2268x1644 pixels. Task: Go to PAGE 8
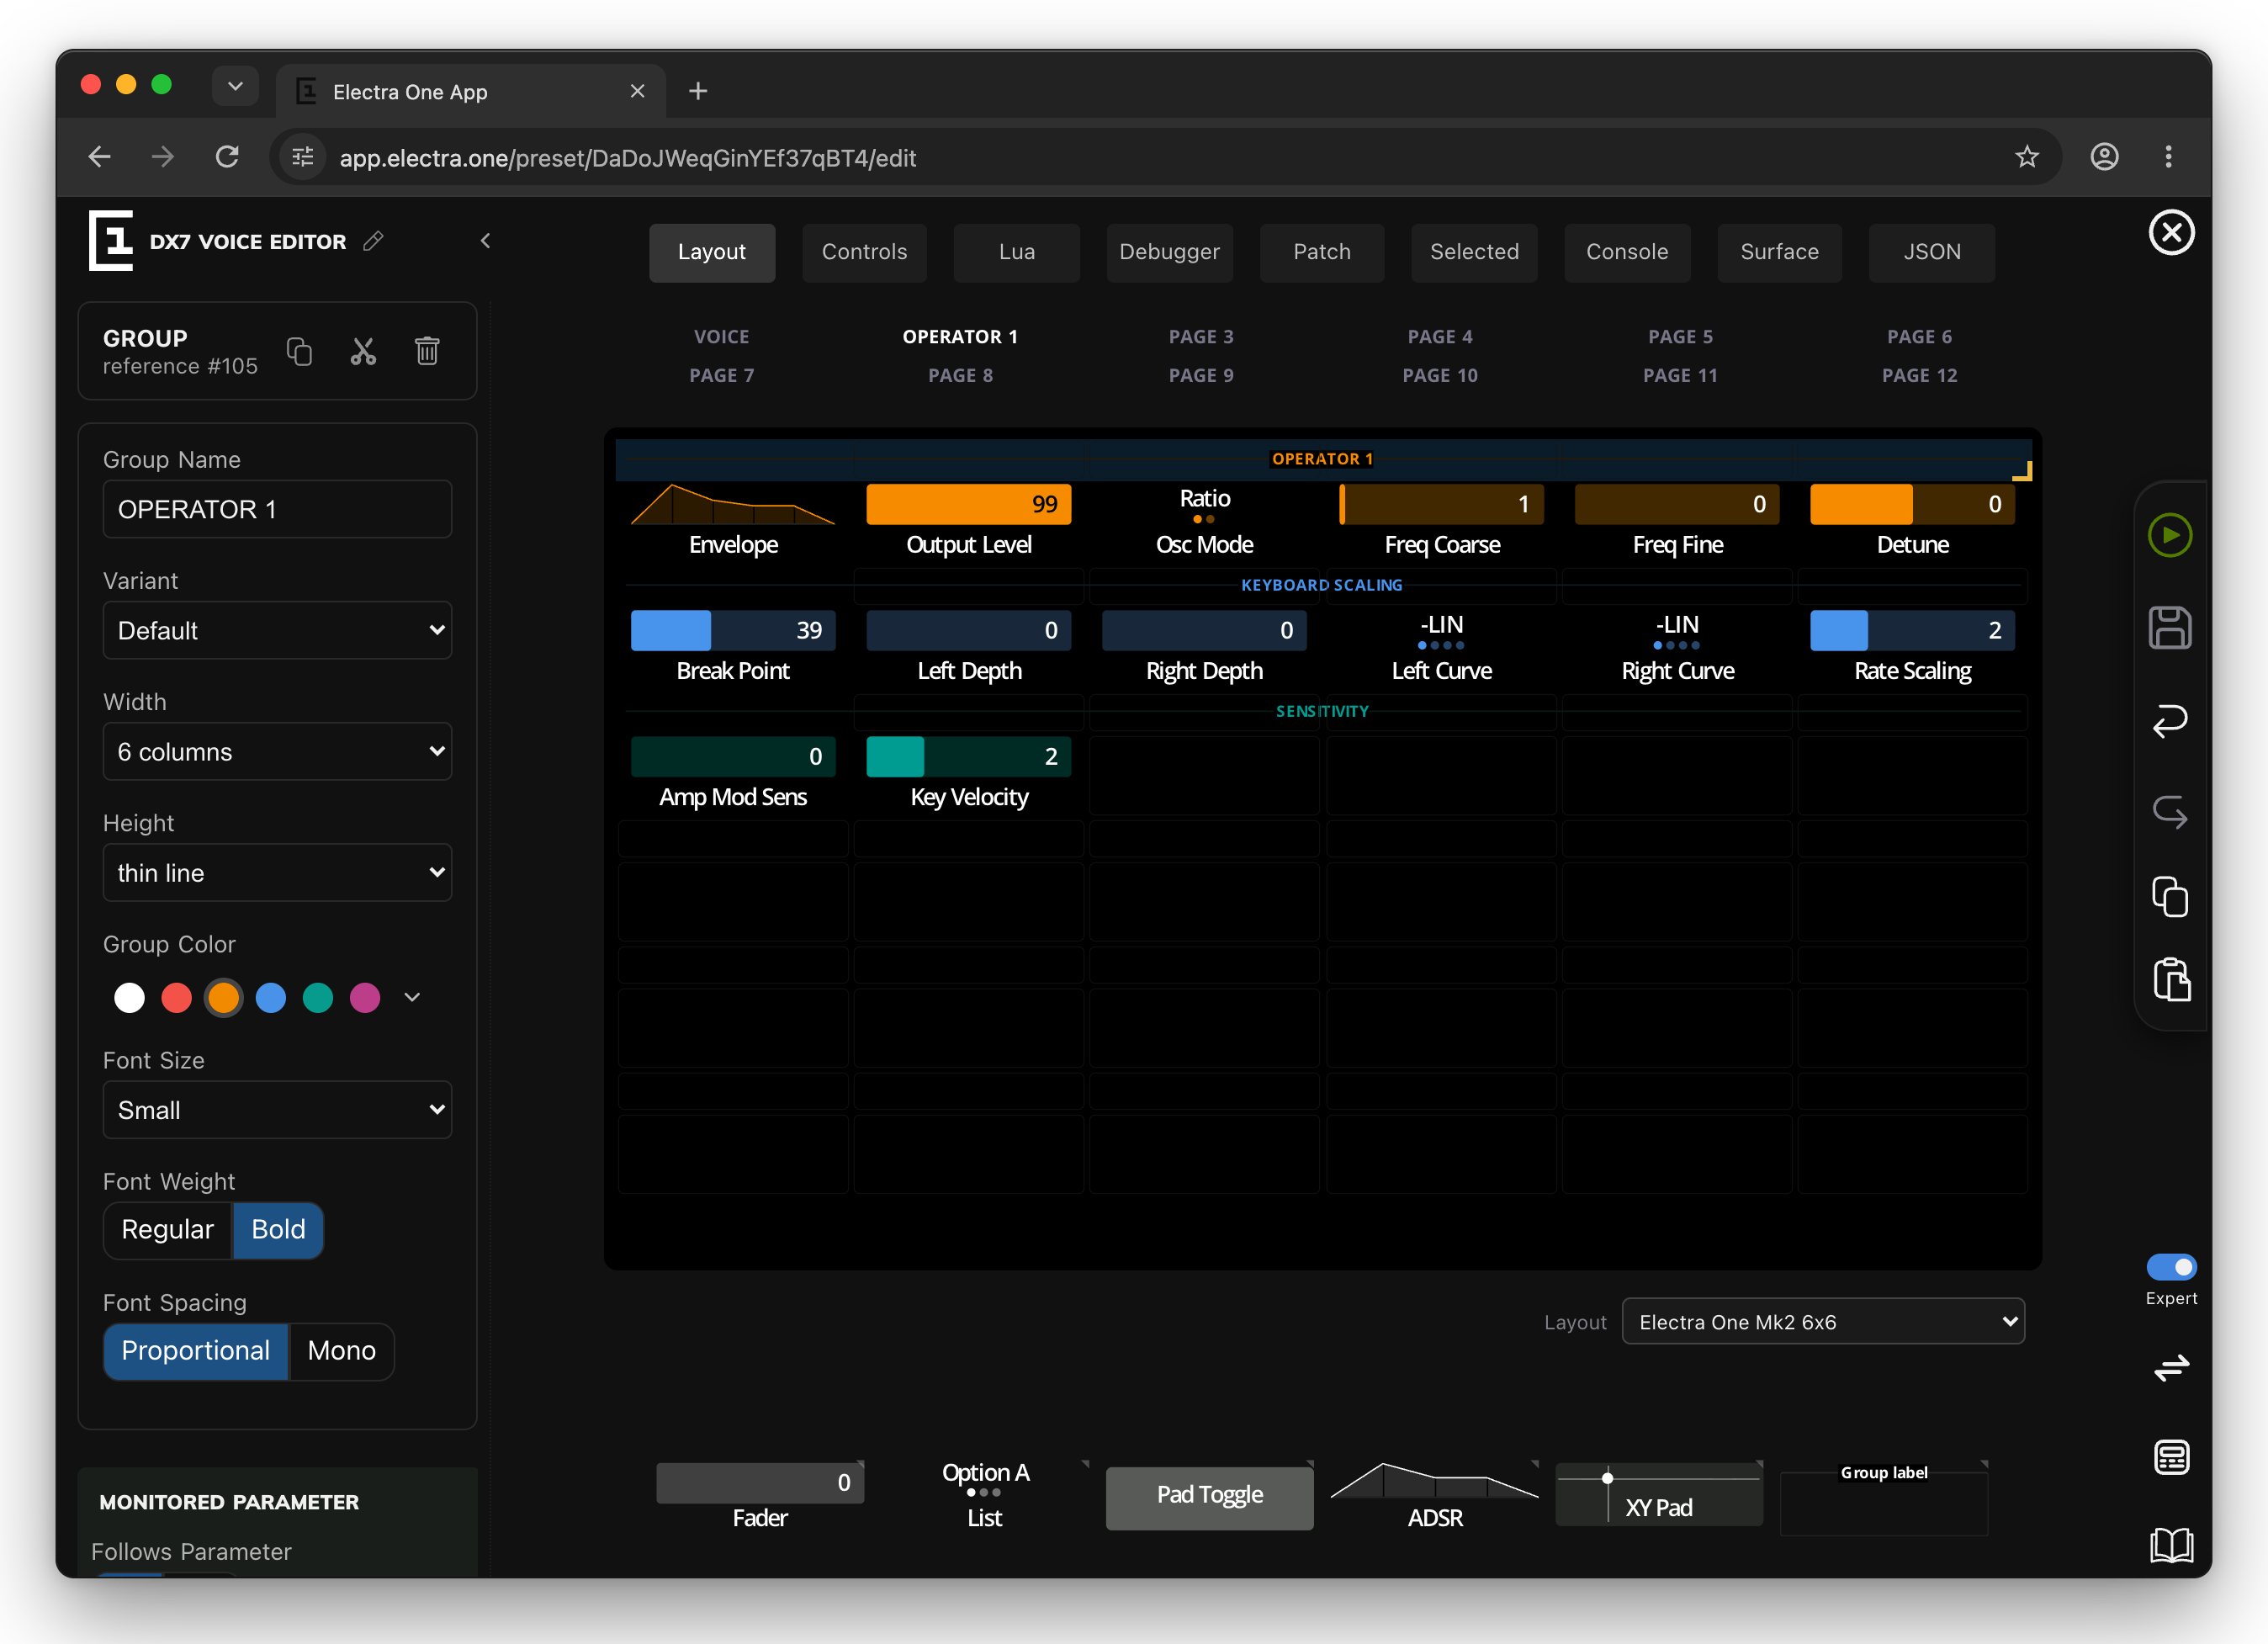[961, 375]
